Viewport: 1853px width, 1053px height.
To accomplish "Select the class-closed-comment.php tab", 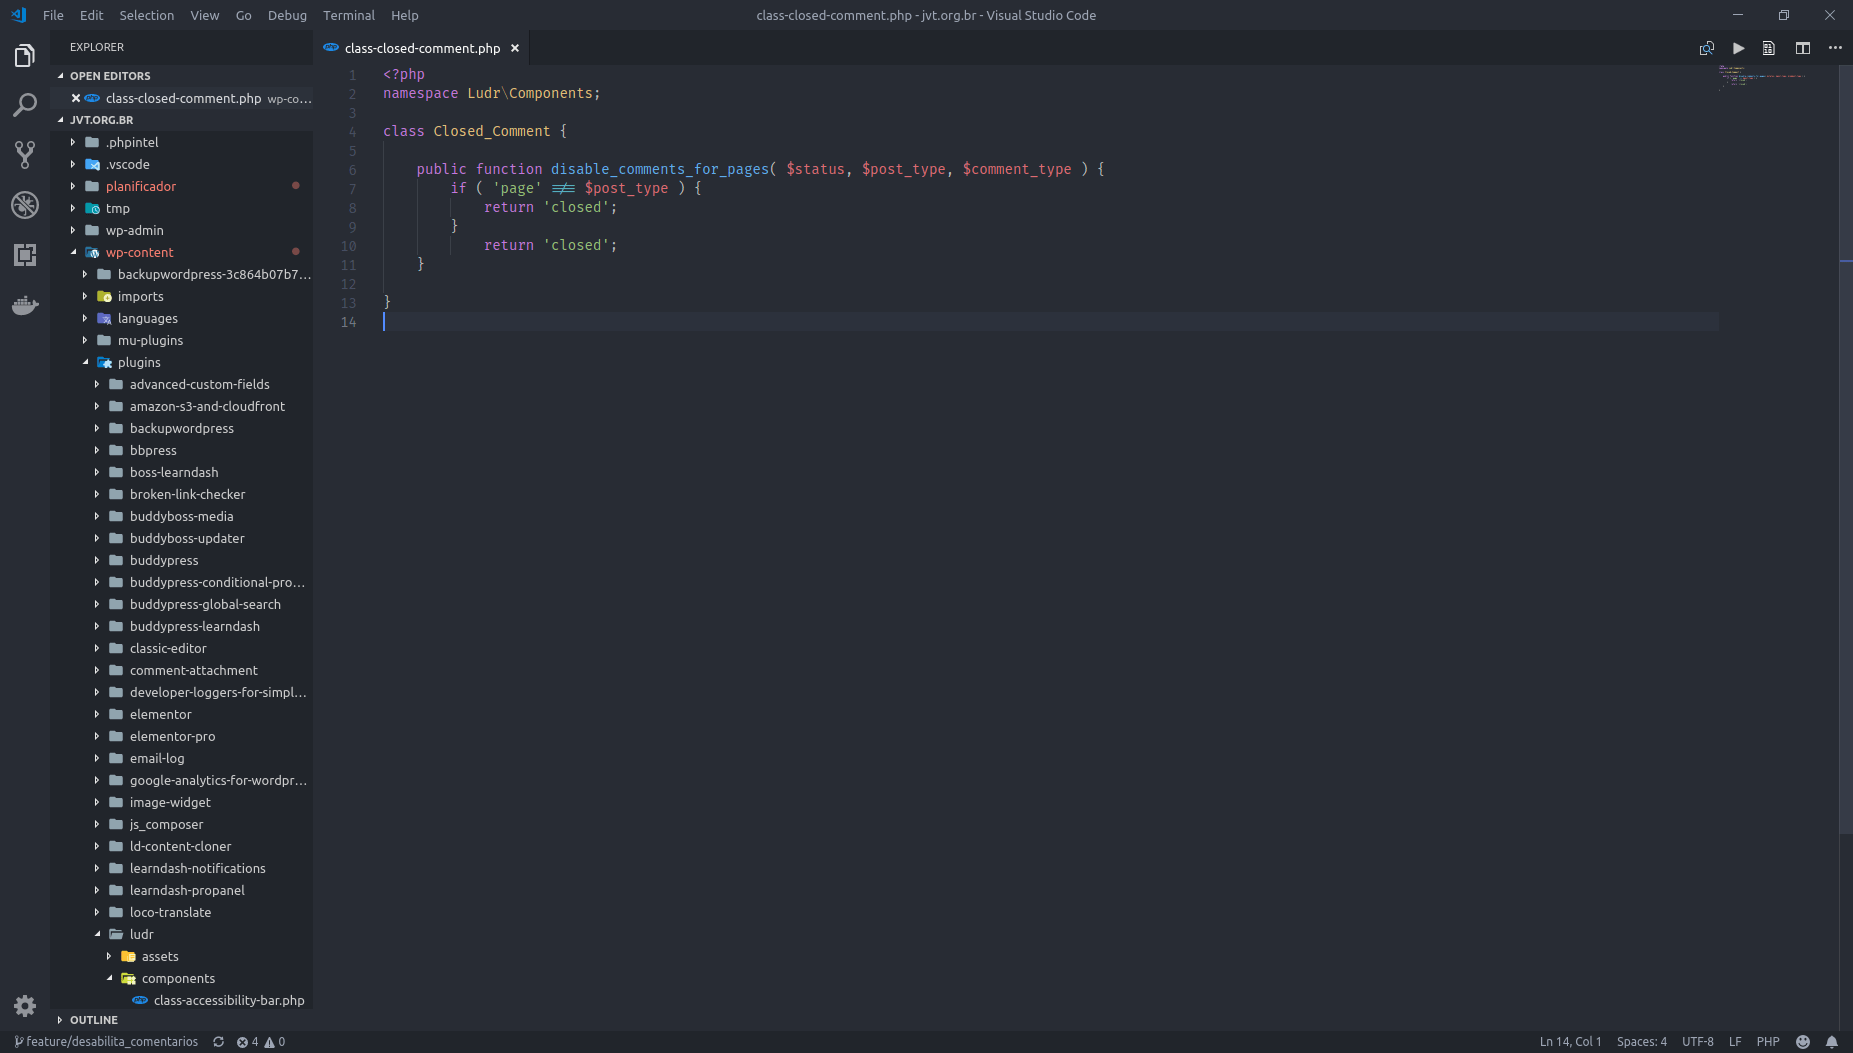I will tap(420, 47).
